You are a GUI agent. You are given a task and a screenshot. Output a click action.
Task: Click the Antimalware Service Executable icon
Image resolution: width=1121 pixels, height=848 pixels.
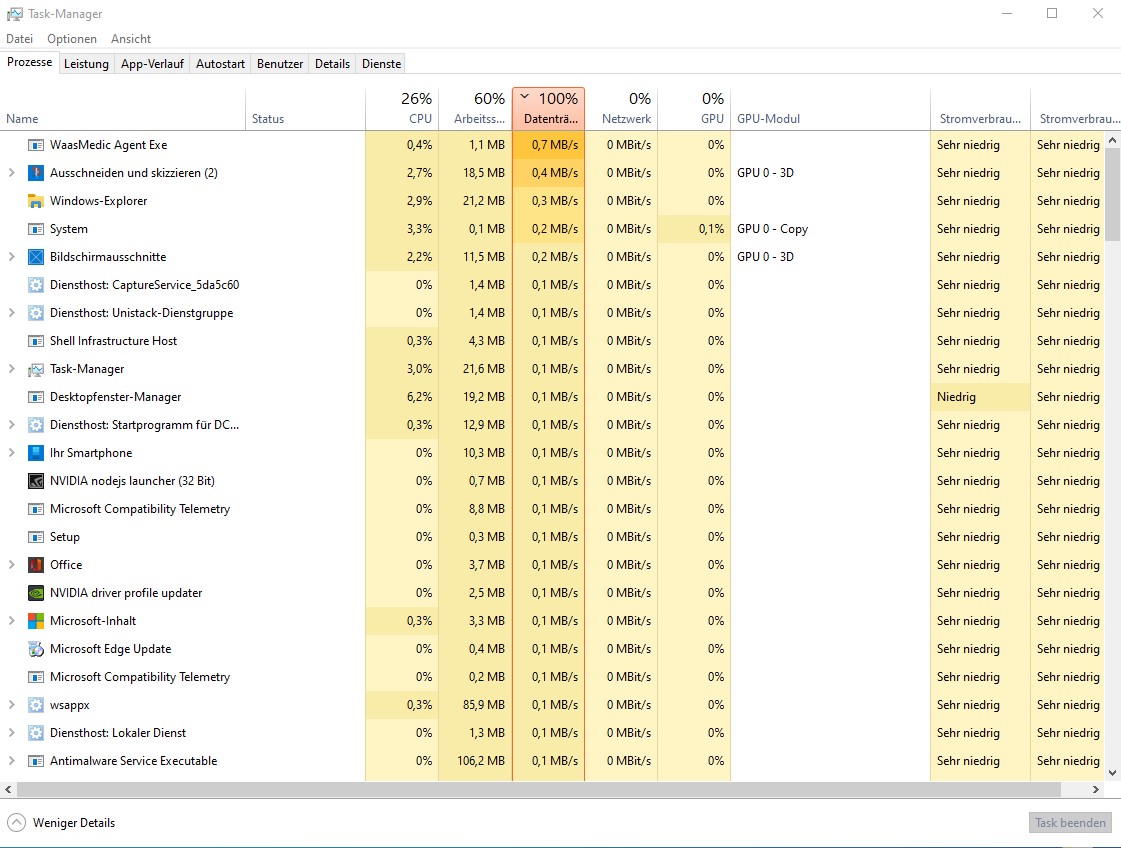(36, 761)
